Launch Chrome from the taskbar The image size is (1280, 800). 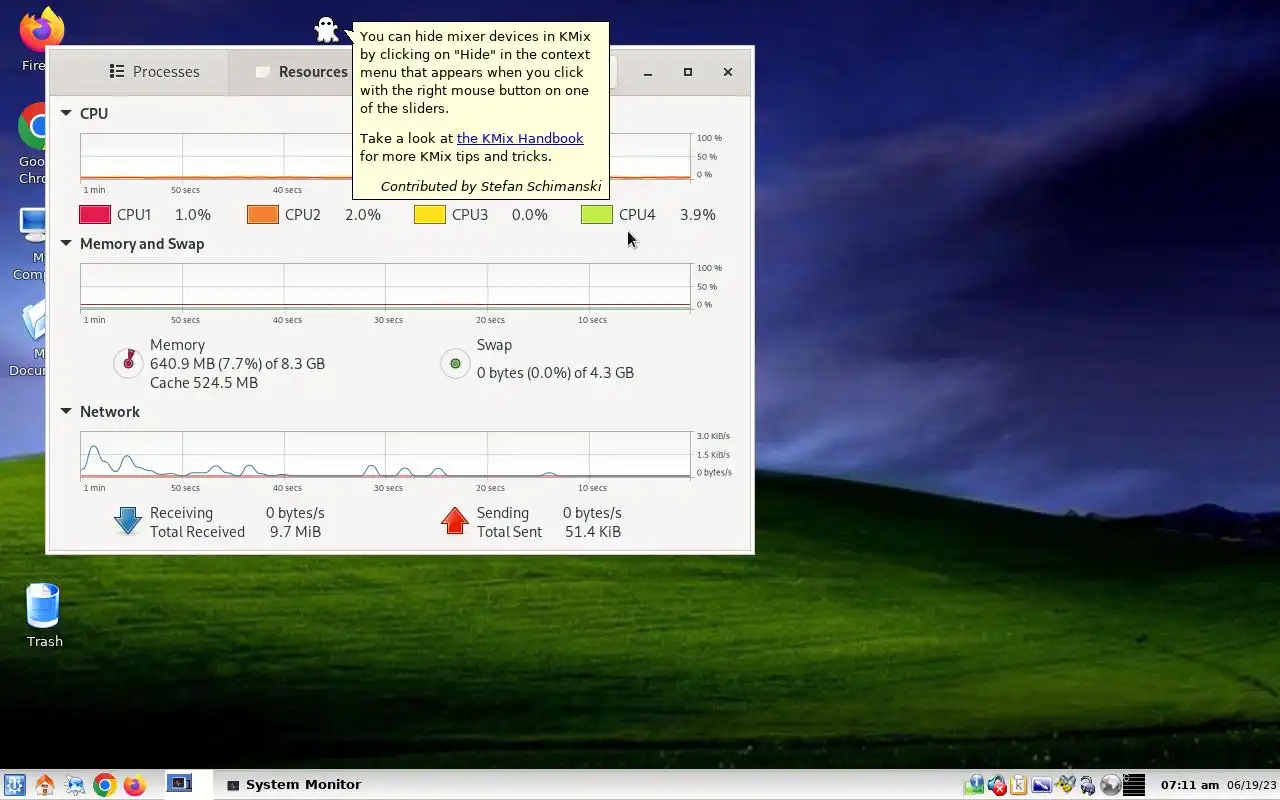pyautogui.click(x=104, y=785)
